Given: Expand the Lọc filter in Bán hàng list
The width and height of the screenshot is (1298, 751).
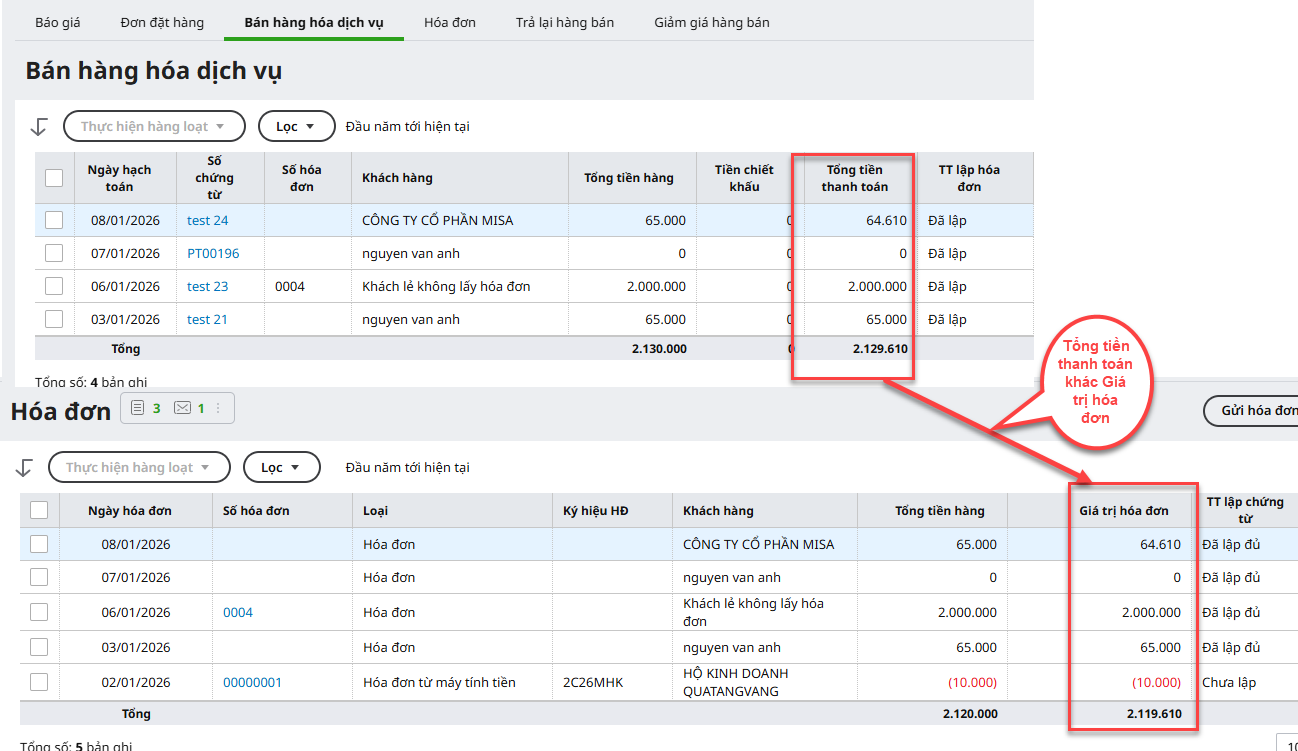Looking at the screenshot, I should coord(296,127).
